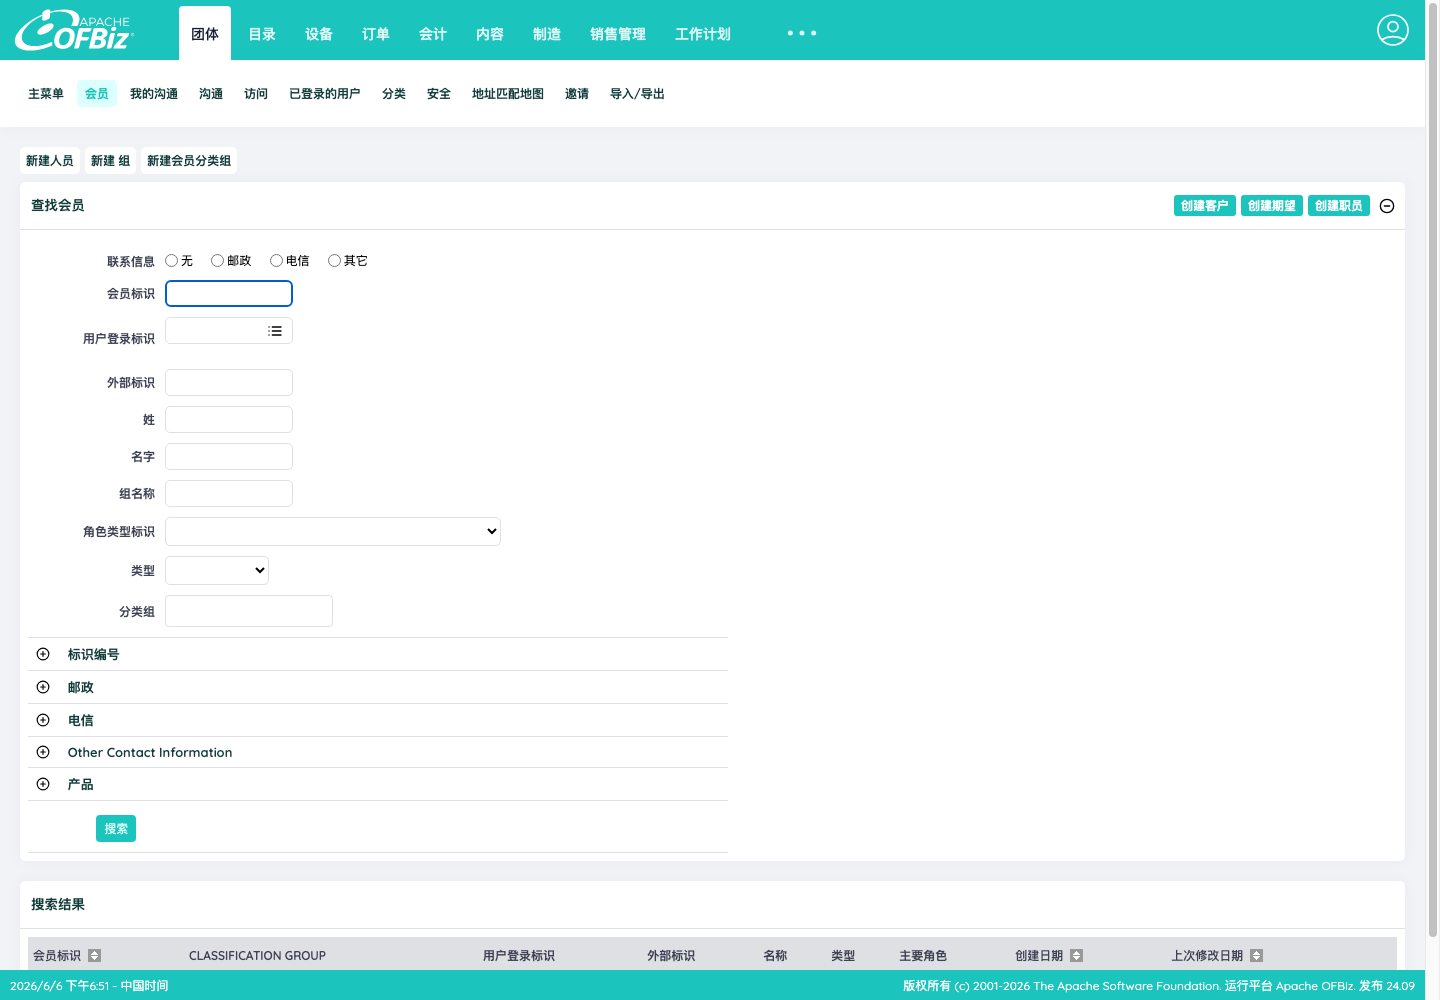The image size is (1440, 1000).
Task: Open the 销售管理 application tab
Action: point(618,34)
